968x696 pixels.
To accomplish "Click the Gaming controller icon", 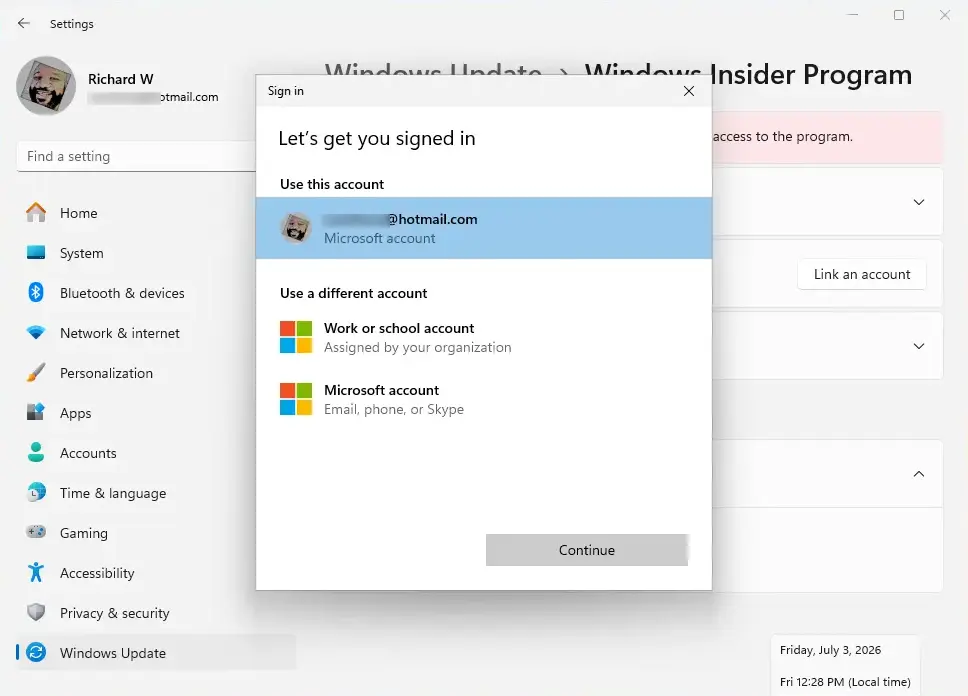I will coord(36,532).
